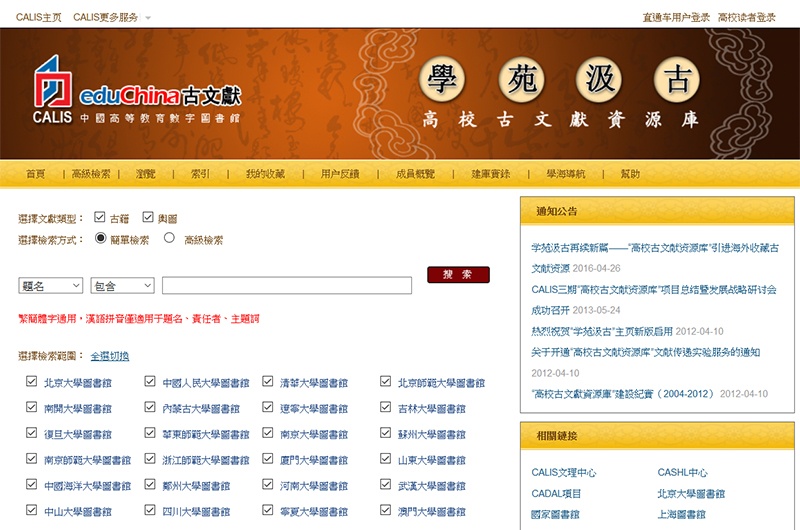This screenshot has height=530, width=800.
Task: Toggle 中國人民大學圖書館 checkbox
Action: pyautogui.click(x=150, y=382)
